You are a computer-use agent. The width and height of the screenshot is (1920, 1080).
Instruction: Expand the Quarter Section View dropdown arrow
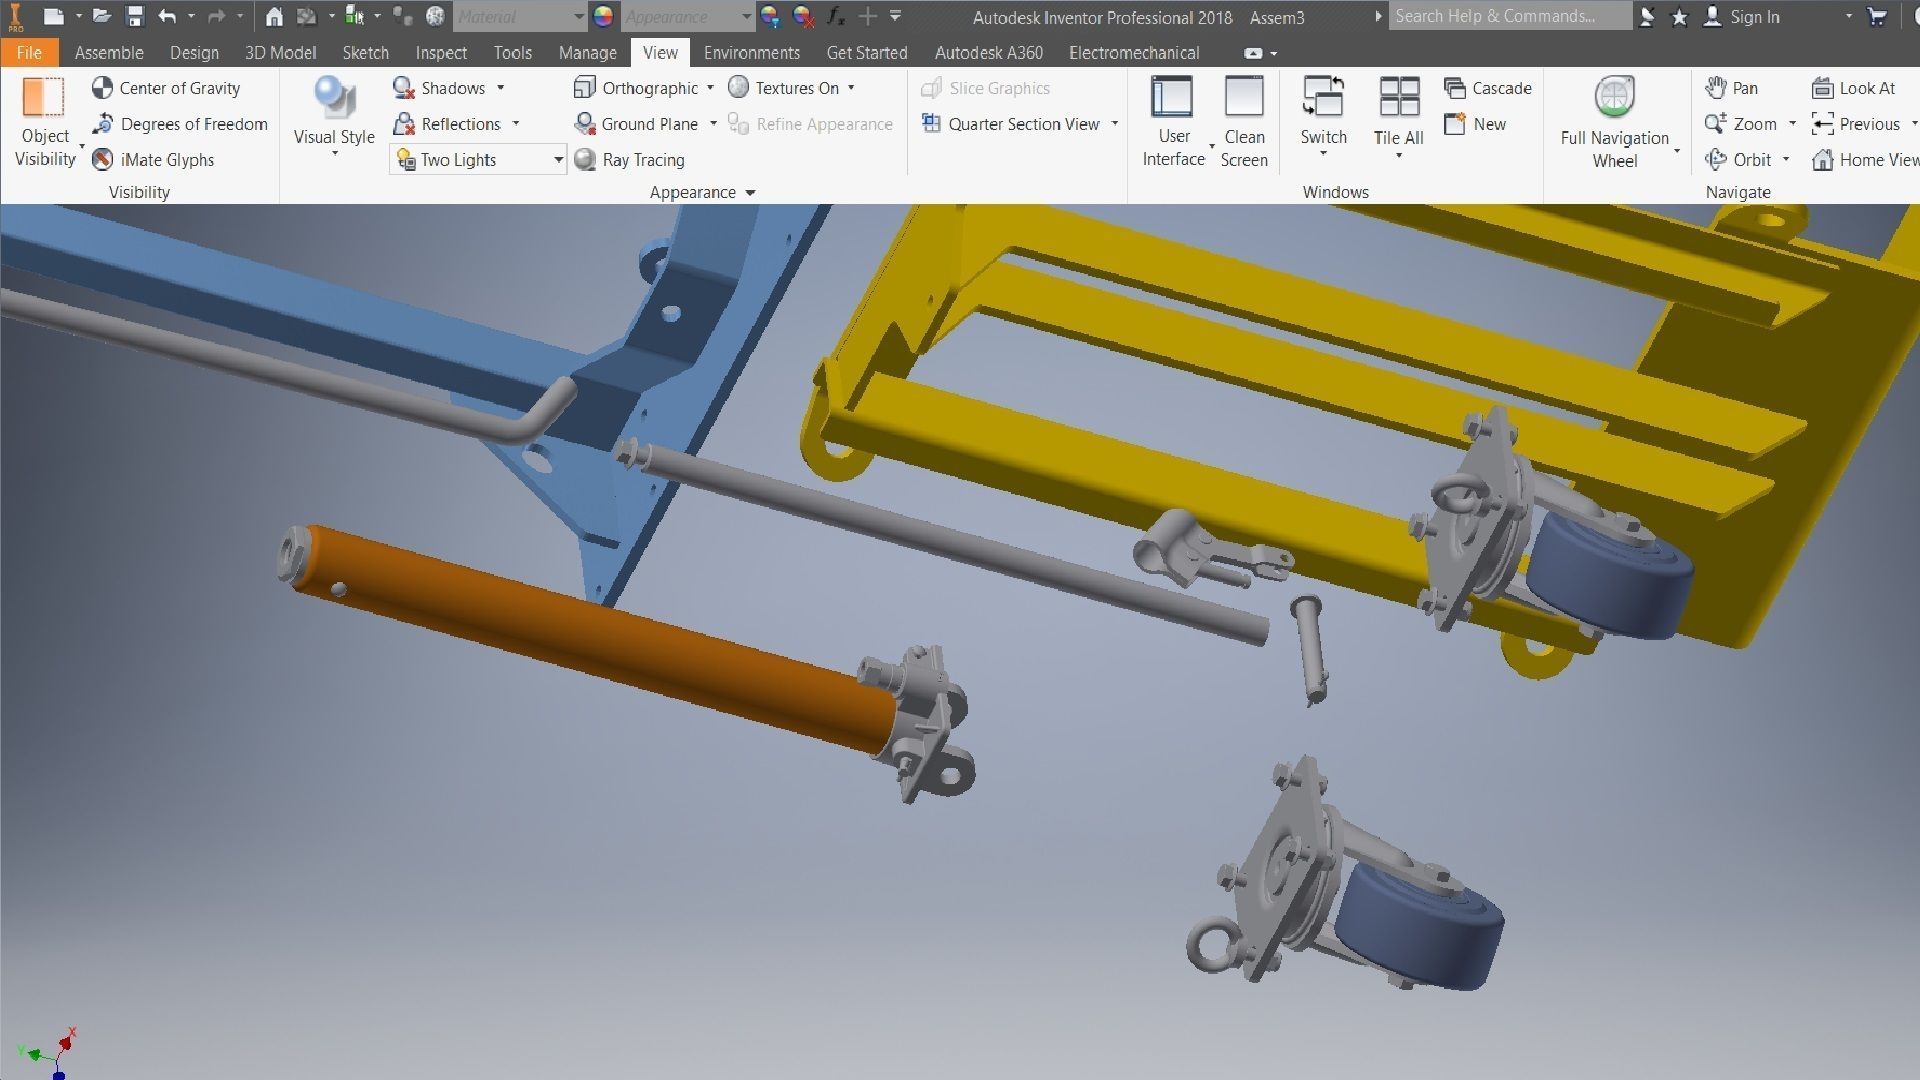(1115, 124)
